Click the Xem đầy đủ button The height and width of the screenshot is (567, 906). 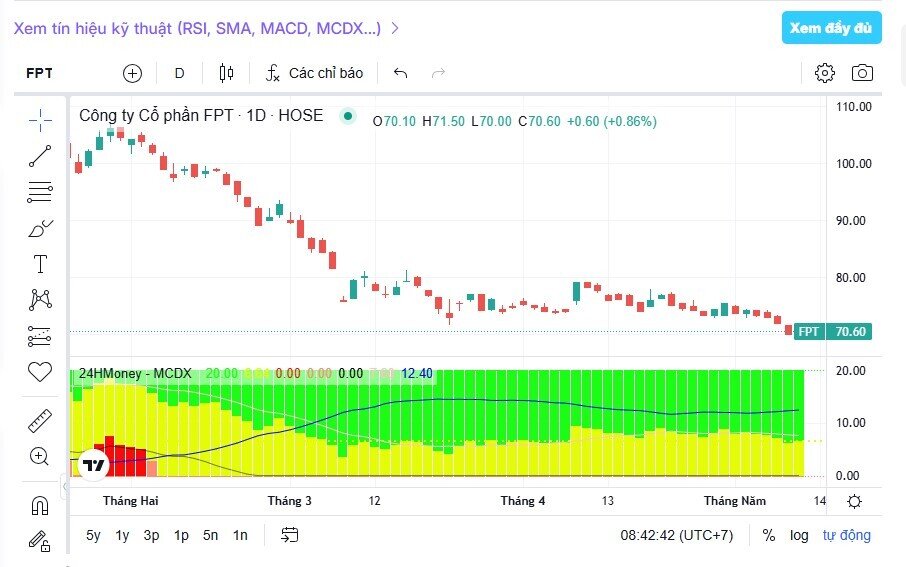[831, 28]
